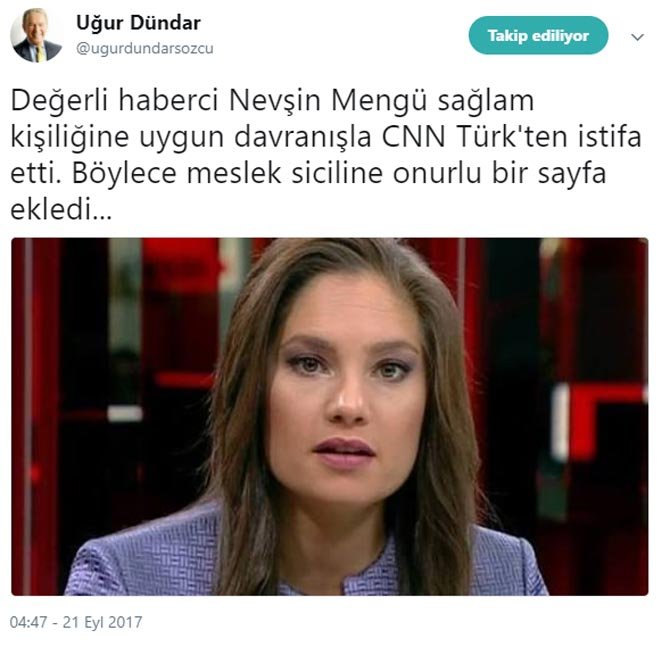The image size is (670, 647).
Task: Click the 21 Eyl date in the timestamp
Action: click(81, 622)
